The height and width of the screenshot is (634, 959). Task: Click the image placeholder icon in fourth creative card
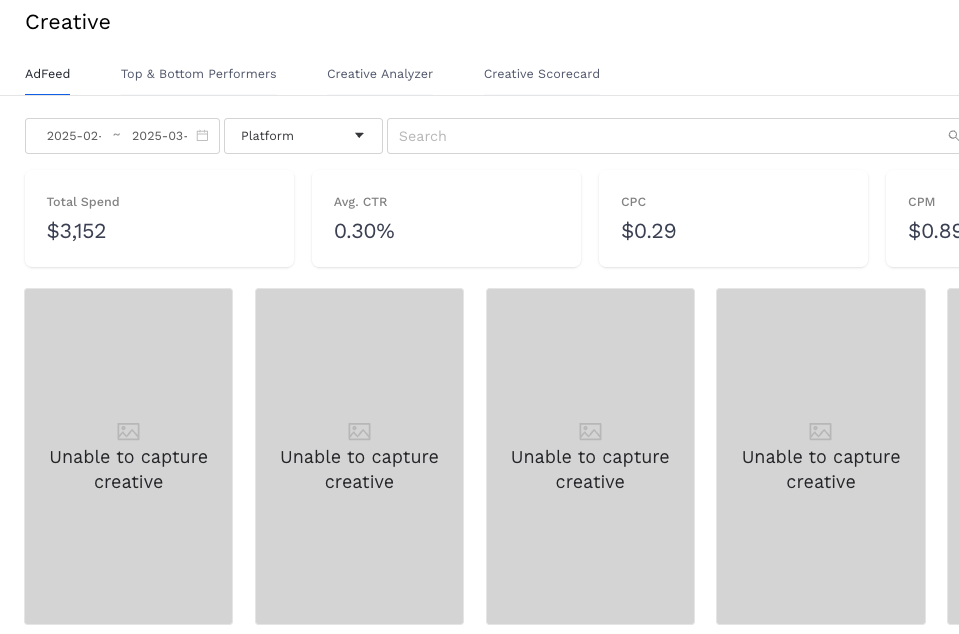click(820, 432)
